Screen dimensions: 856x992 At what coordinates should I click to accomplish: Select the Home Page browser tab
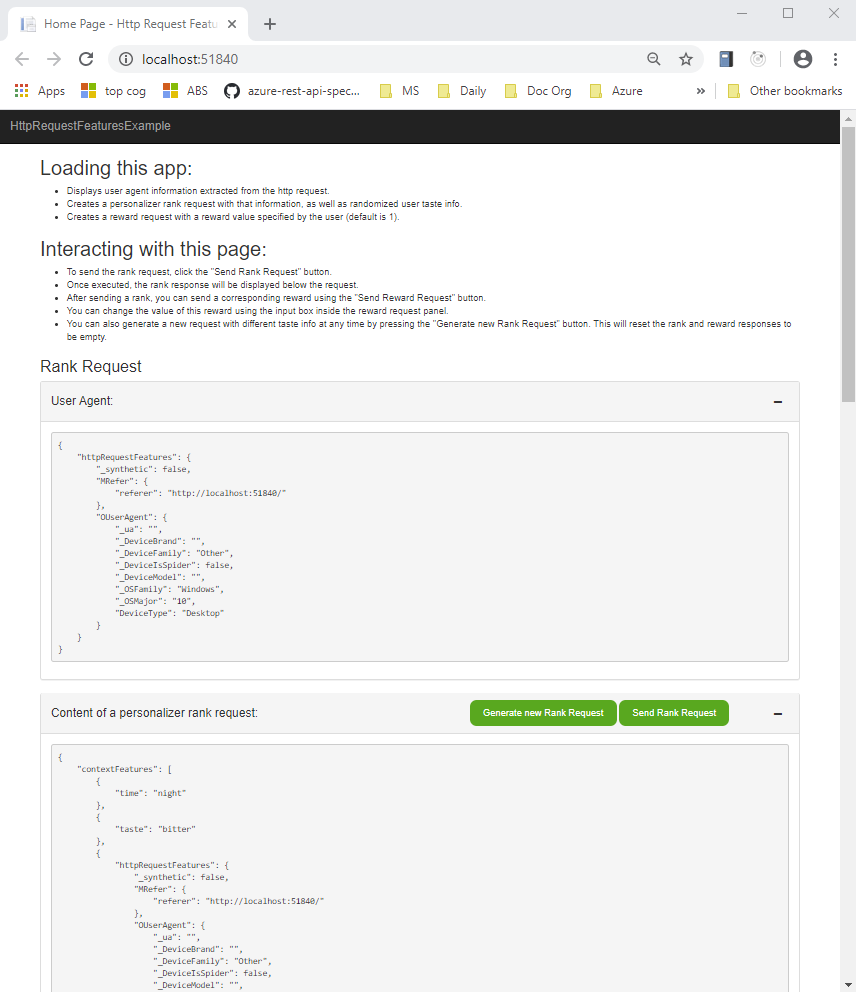[120, 22]
